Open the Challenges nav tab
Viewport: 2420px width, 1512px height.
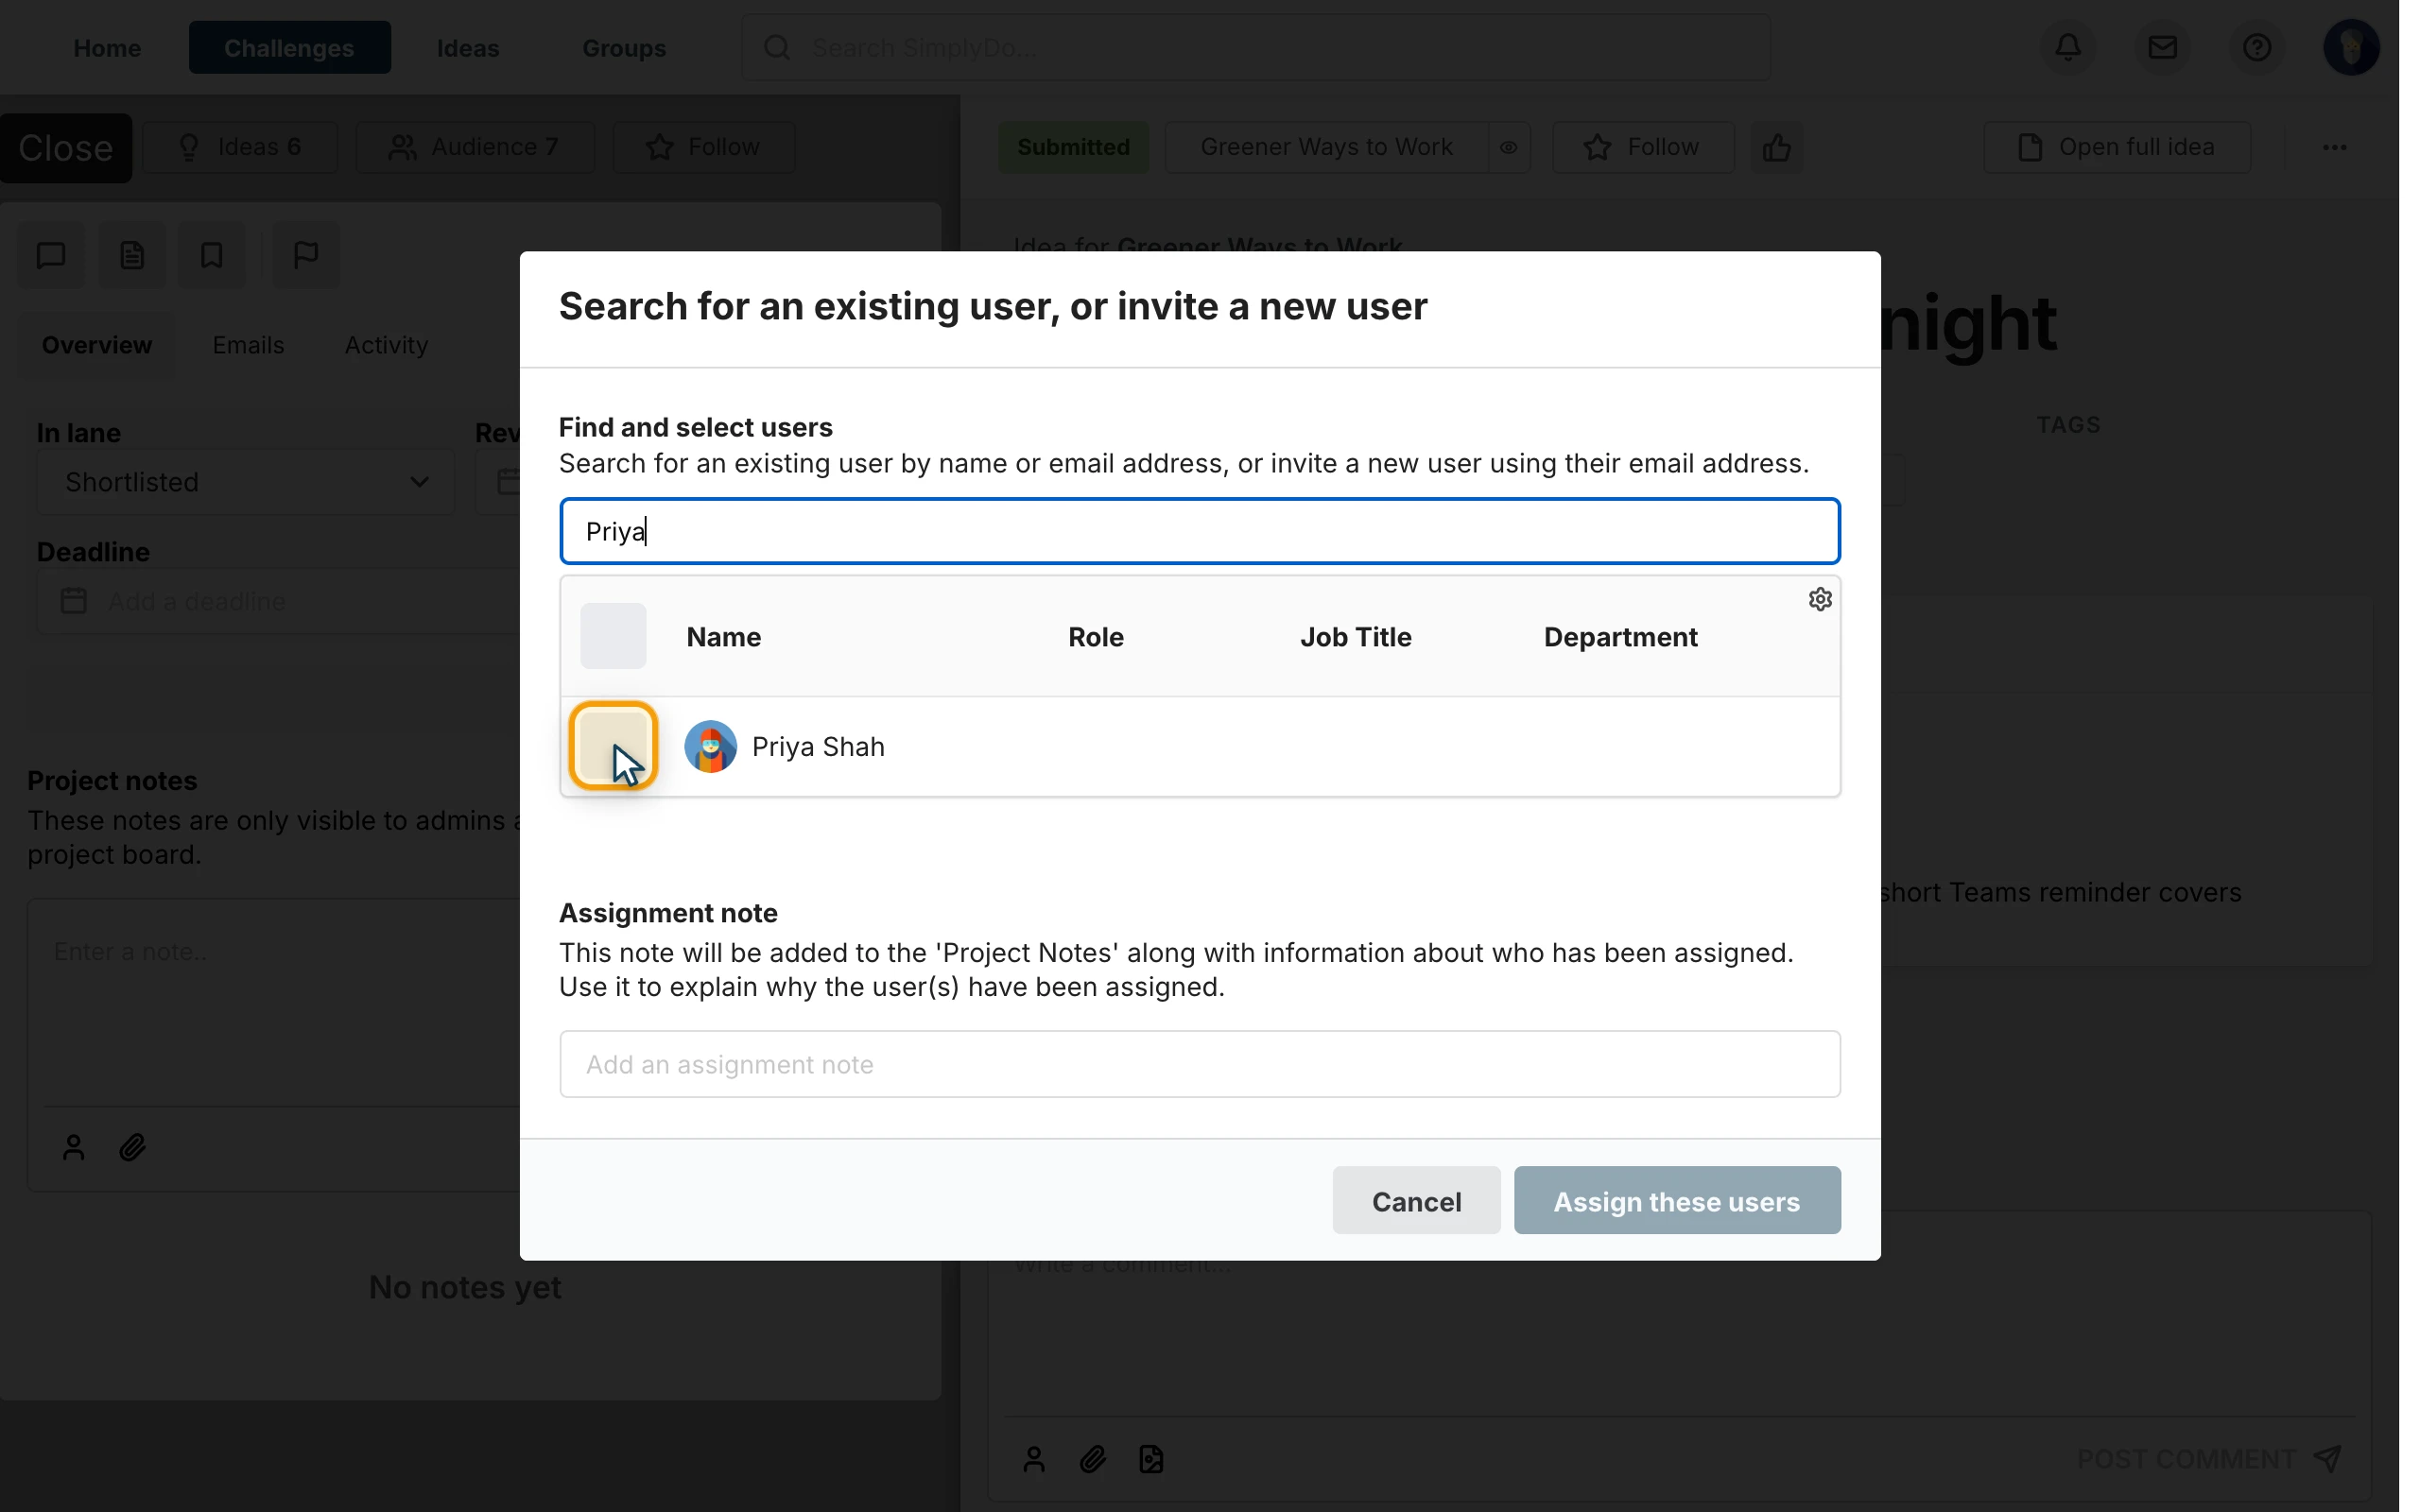tap(289, 48)
